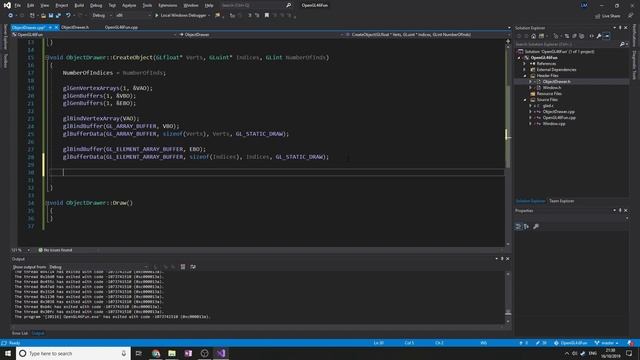This screenshot has height=360, width=640.
Task: Click the Save All toolbar icon
Action: tap(58, 16)
